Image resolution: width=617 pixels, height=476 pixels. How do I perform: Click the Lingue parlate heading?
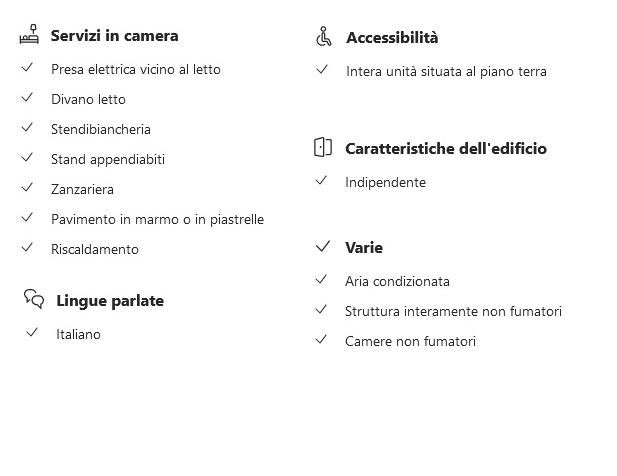tap(110, 301)
